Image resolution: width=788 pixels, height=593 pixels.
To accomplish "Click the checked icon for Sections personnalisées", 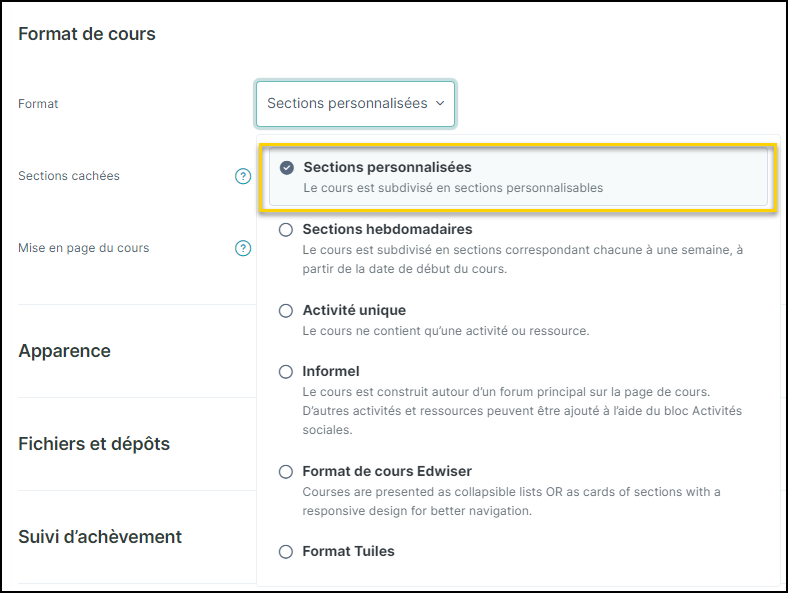I will [287, 167].
